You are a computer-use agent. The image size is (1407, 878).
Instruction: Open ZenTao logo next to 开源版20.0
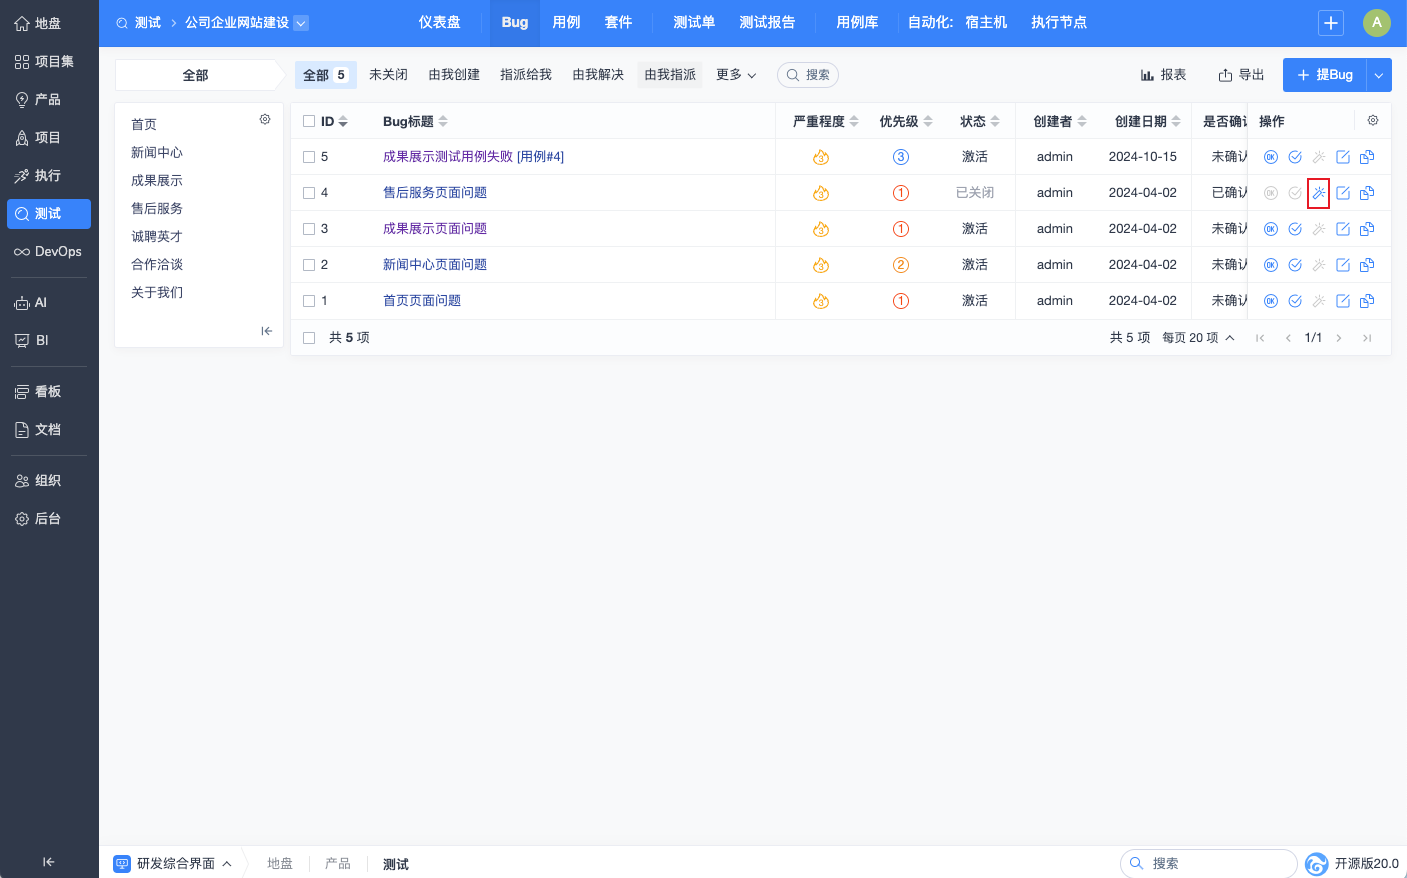(1317, 864)
